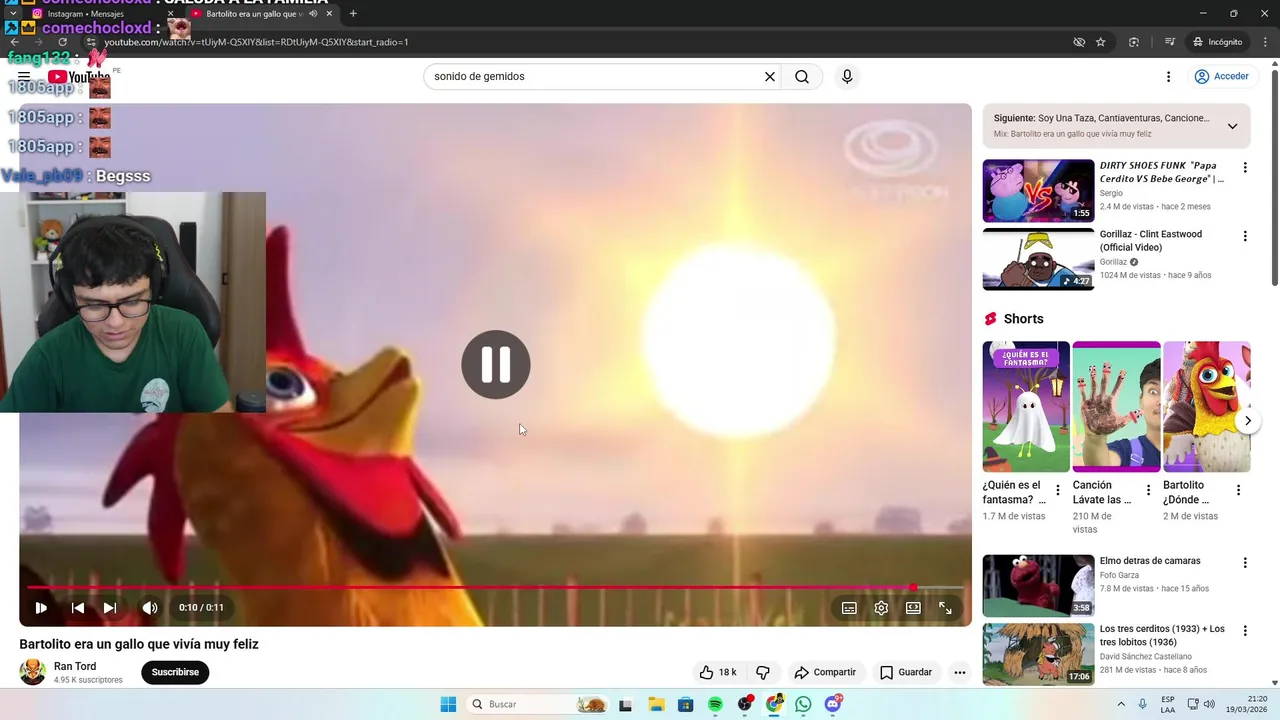Open Ran Tord channel avatar
The width and height of the screenshot is (1280, 720).
point(33,673)
